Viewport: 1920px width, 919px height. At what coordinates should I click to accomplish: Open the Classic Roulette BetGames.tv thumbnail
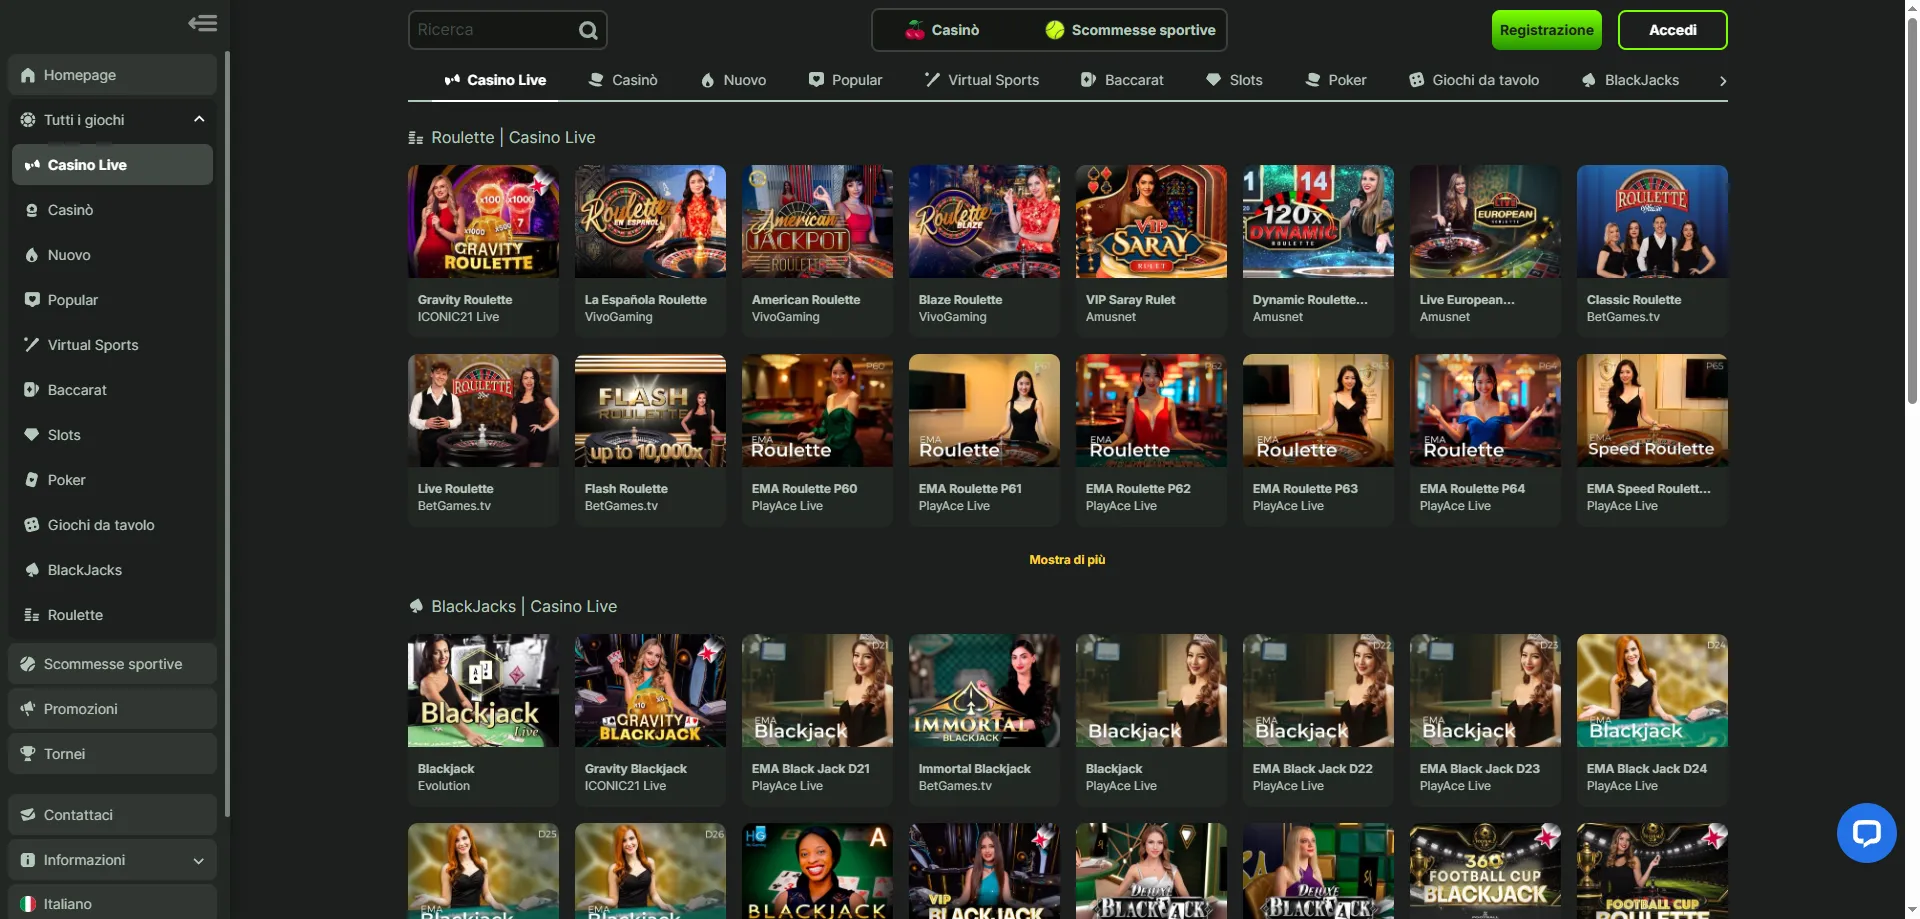click(x=1652, y=221)
